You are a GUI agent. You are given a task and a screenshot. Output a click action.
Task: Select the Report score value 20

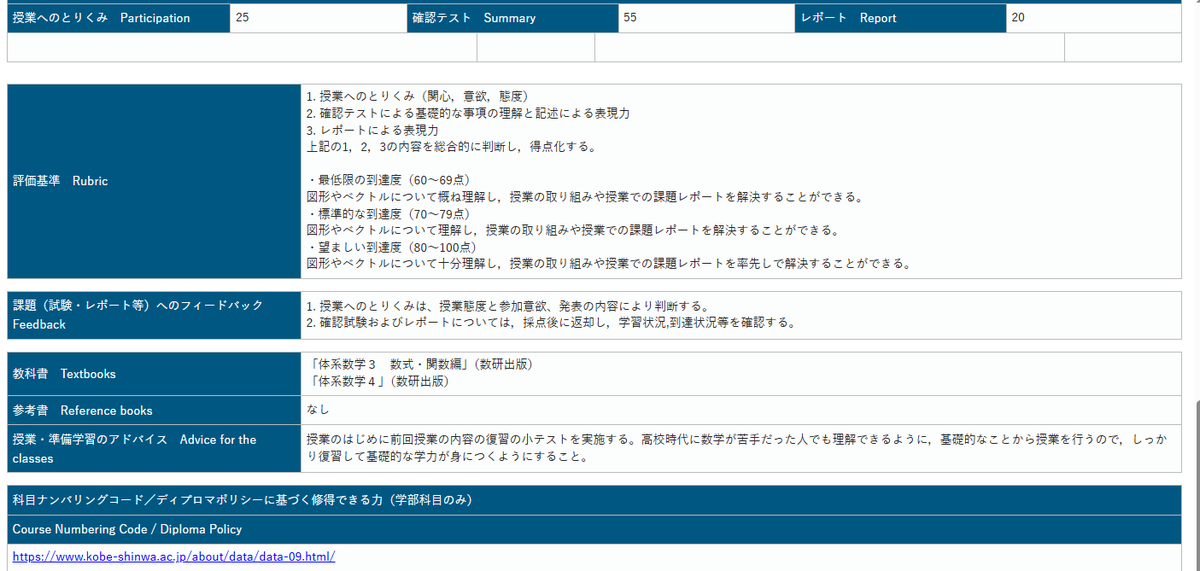[1018, 17]
